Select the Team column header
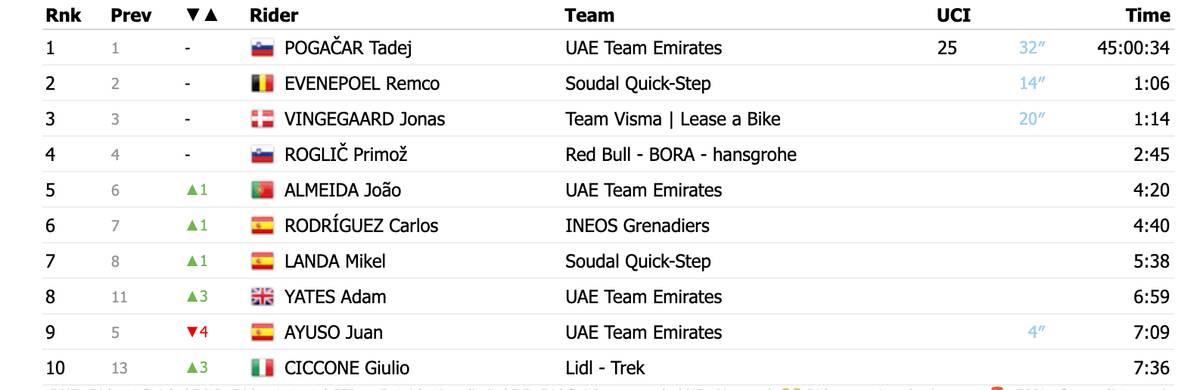The height and width of the screenshot is (390, 1200). point(590,15)
